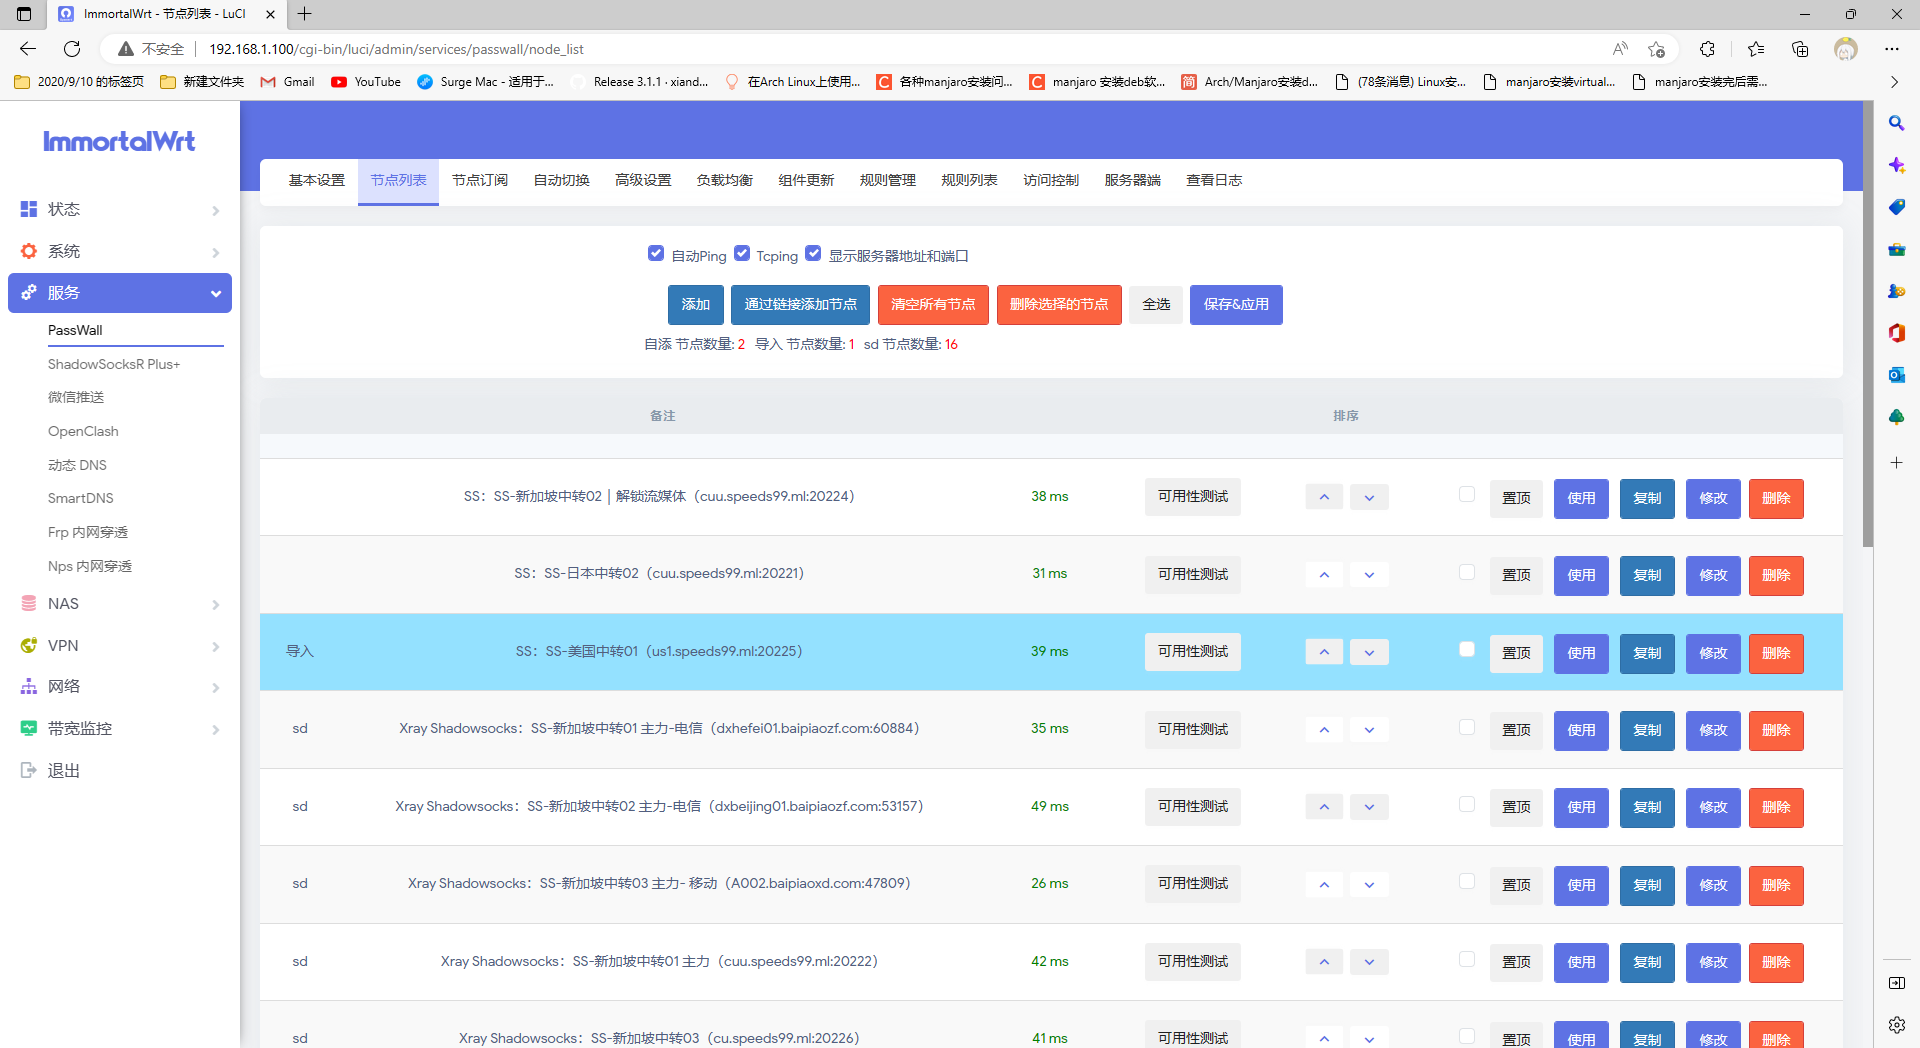
Task: Expand the NAS sidebar menu
Action: pos(120,604)
